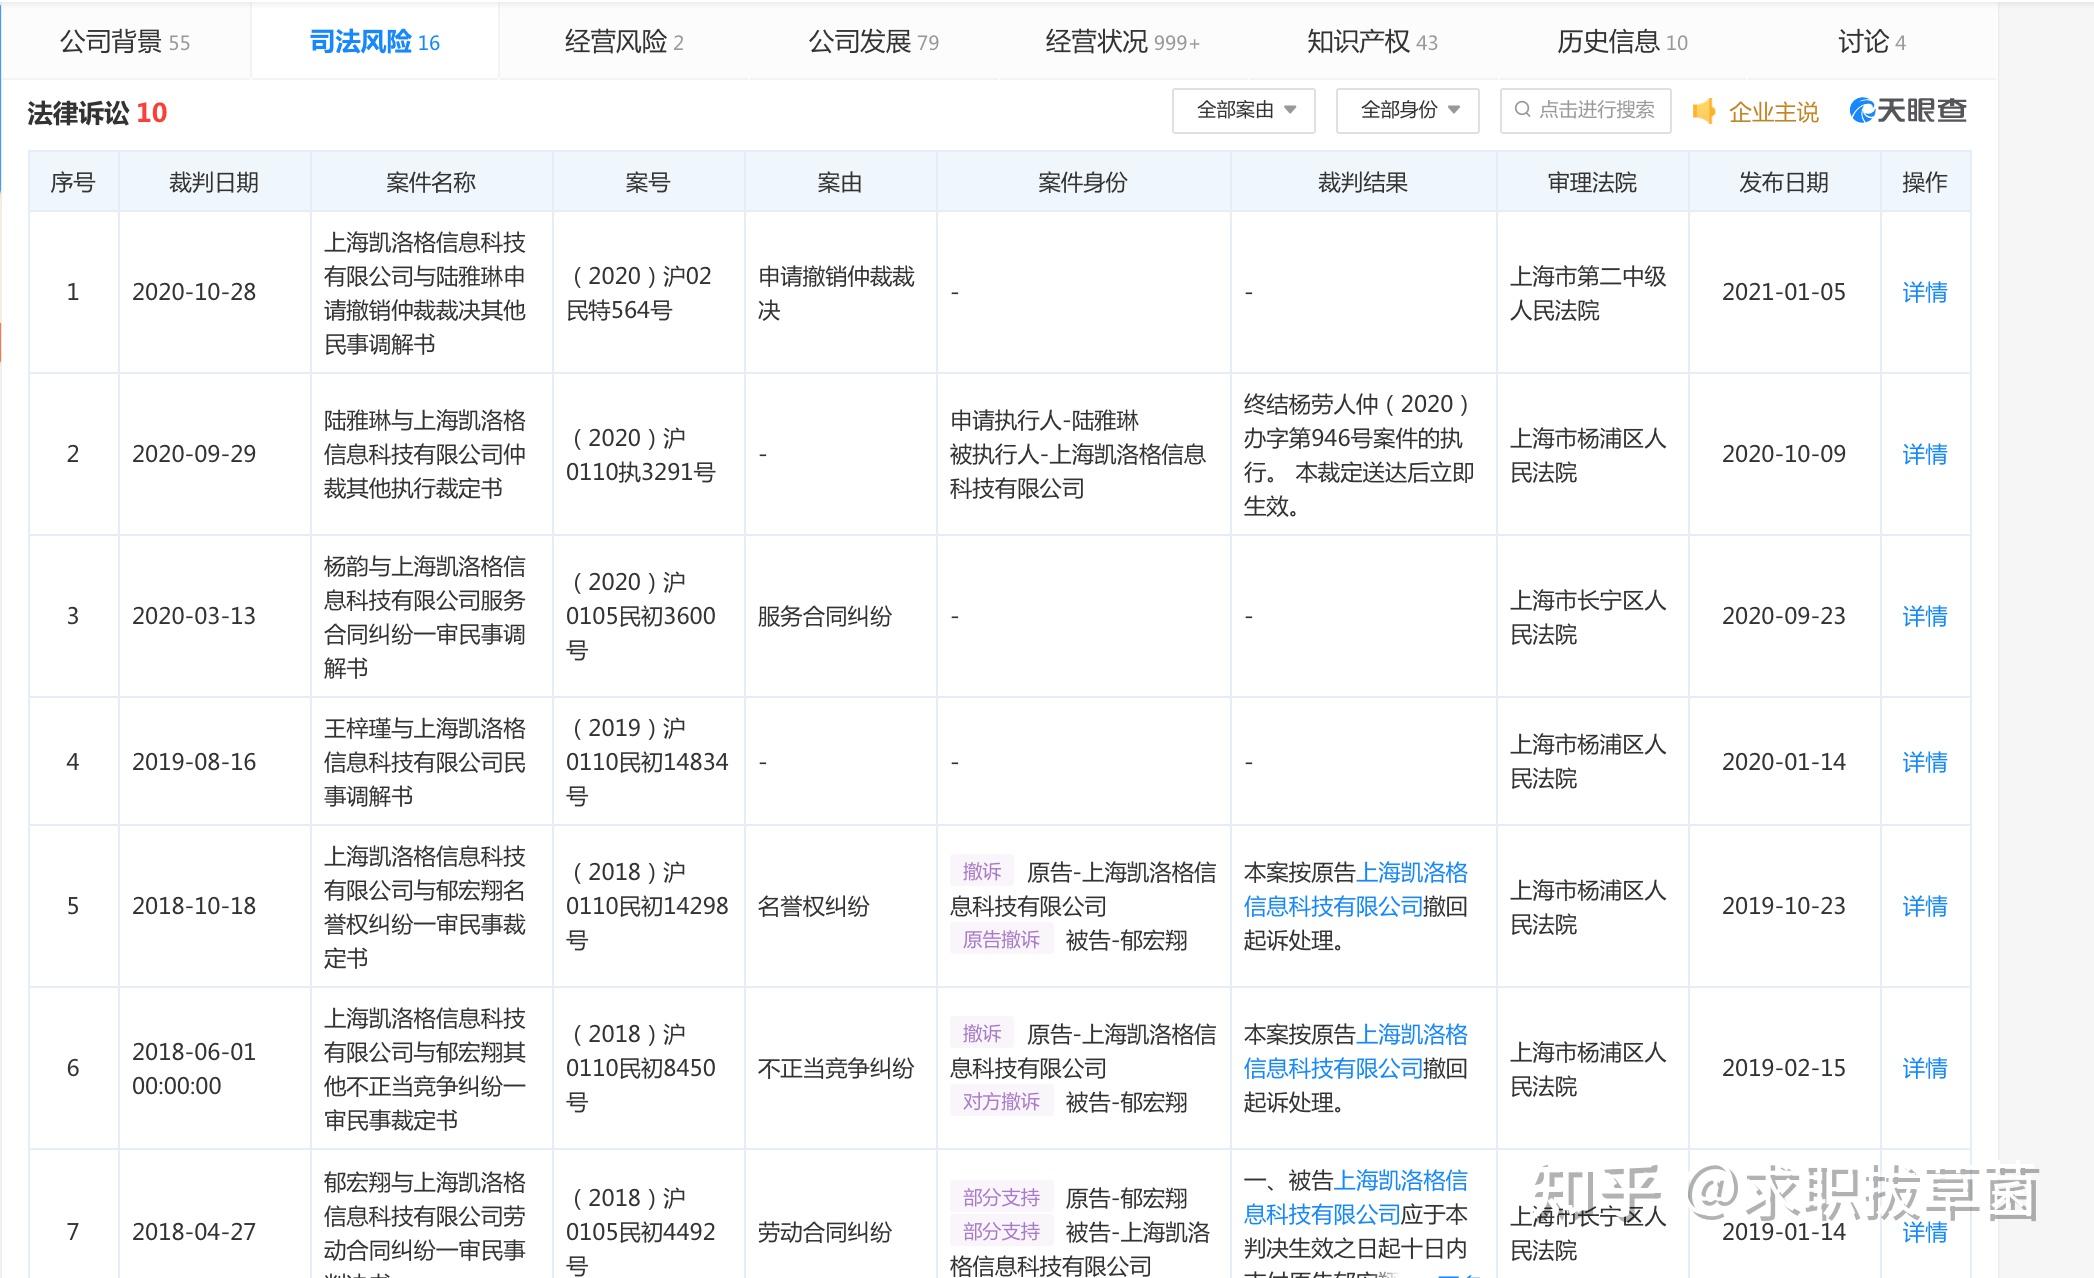This screenshot has width=2094, height=1278.
Task: Open the 全部身份 dropdown
Action: tap(1408, 110)
